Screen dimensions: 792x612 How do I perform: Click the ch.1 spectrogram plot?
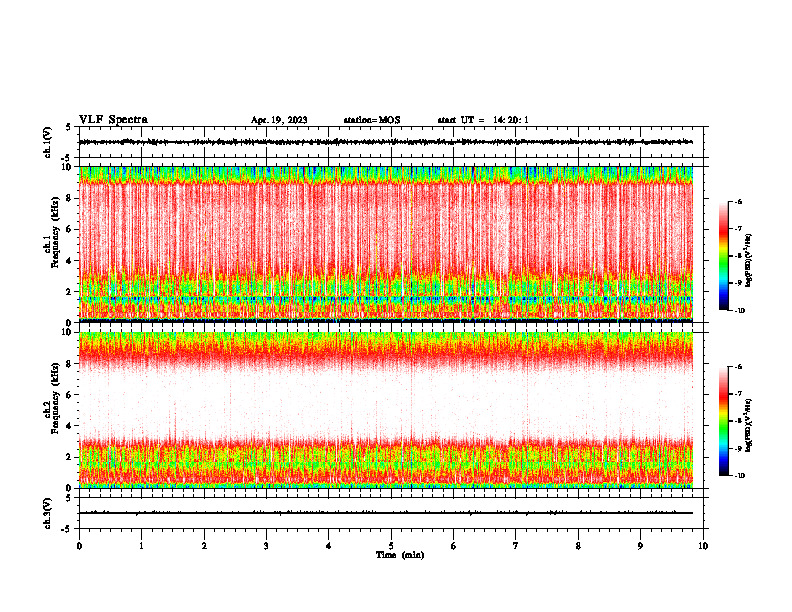point(391,244)
